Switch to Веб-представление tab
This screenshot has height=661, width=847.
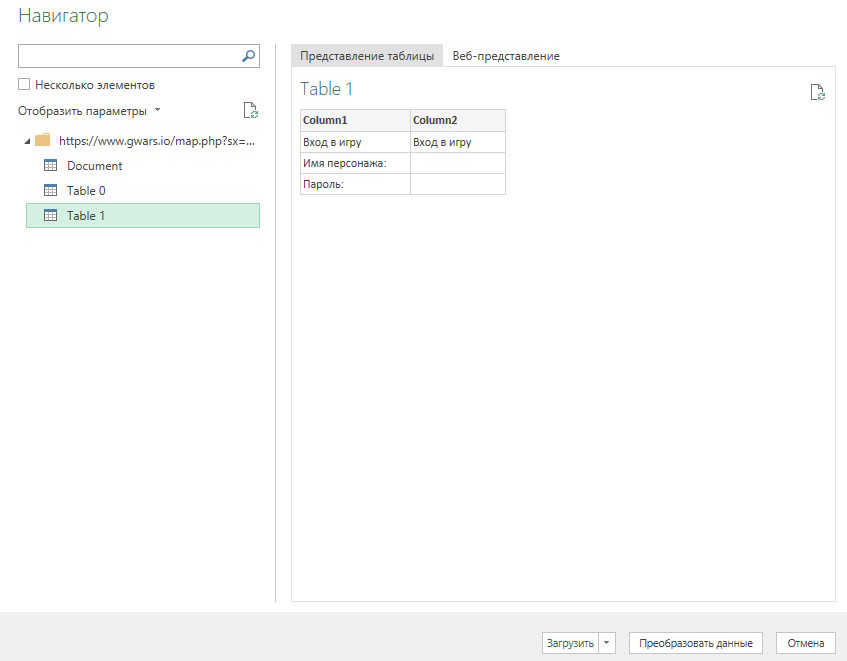click(506, 56)
